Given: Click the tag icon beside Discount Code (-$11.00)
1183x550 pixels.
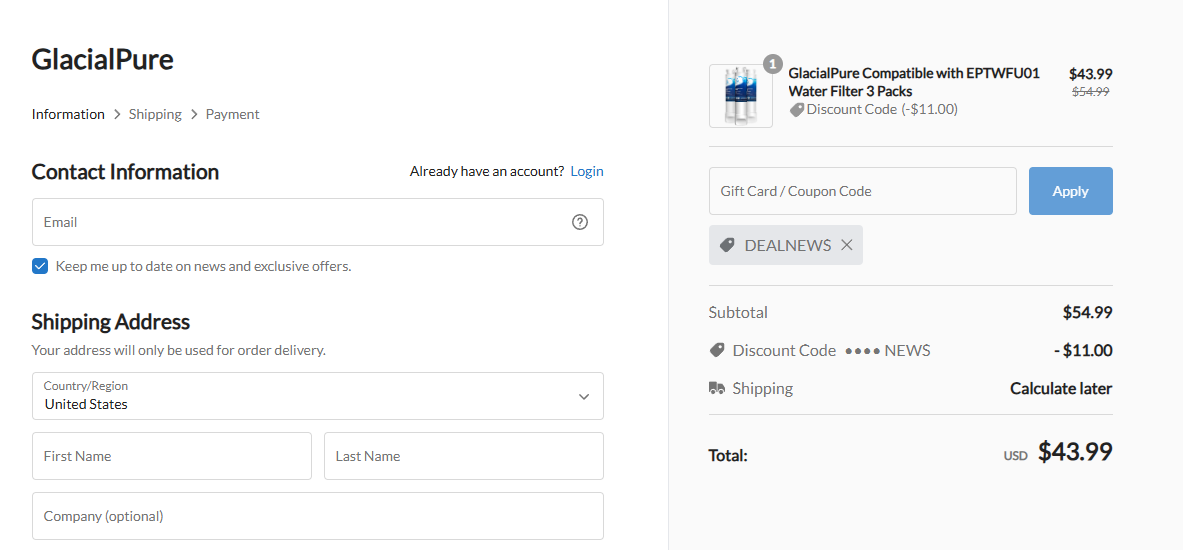Looking at the screenshot, I should [797, 109].
